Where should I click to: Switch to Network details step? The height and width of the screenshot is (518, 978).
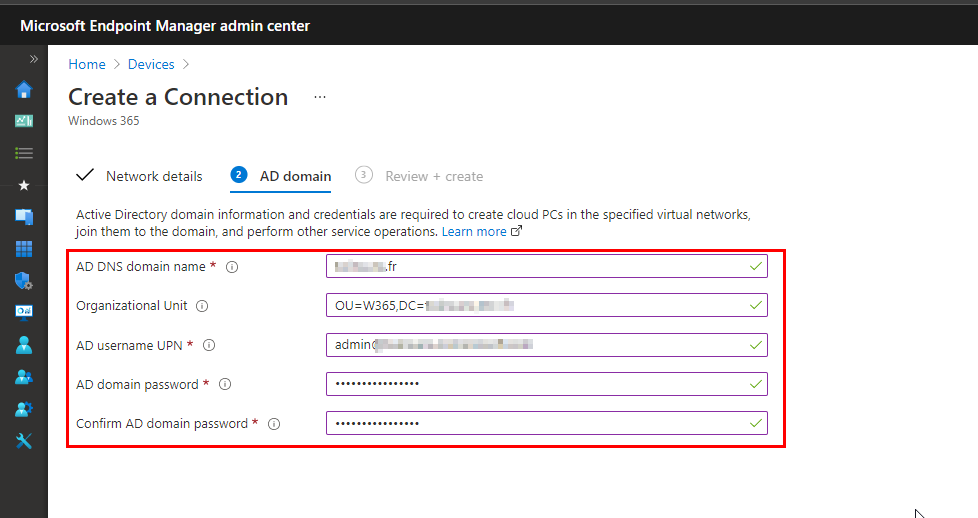pyautogui.click(x=139, y=176)
